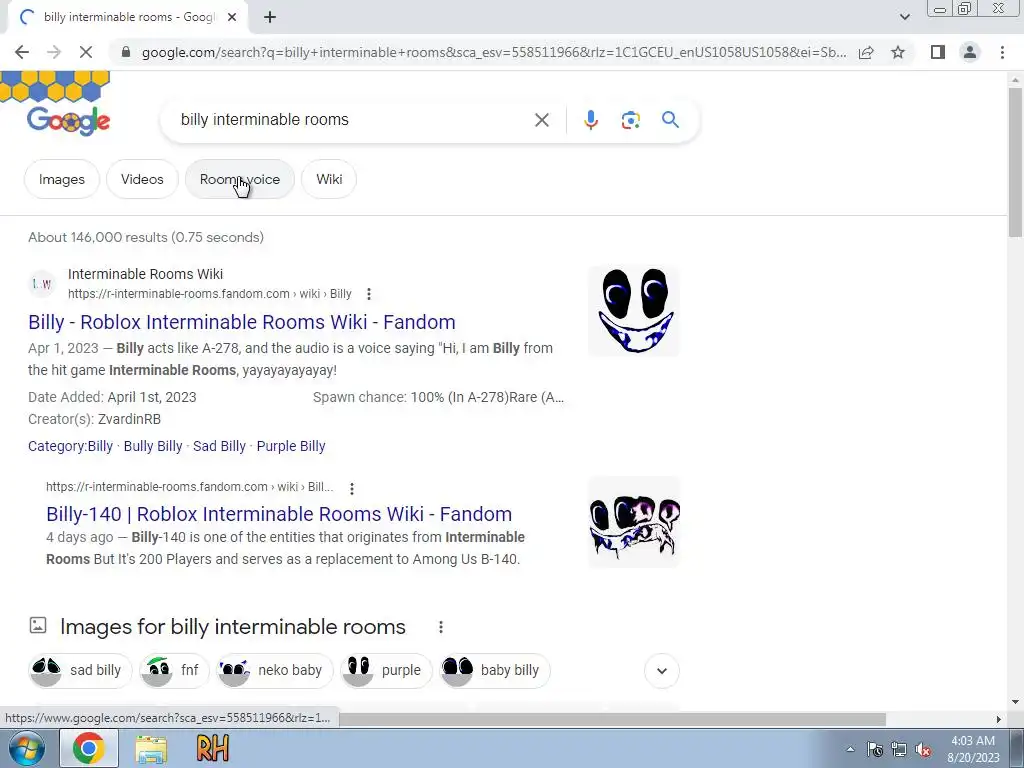Click the vertical scrollbar thumb
Screen dimensions: 1024x768
coord(1015,162)
